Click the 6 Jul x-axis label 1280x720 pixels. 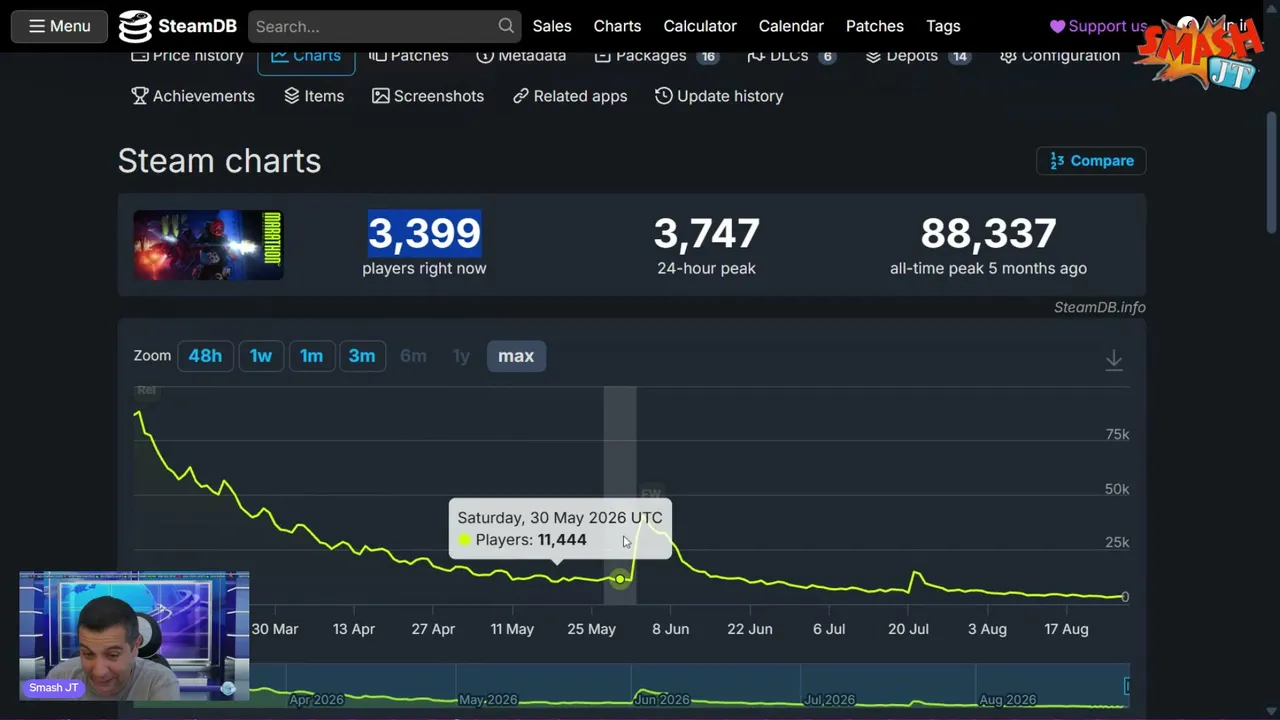(x=829, y=629)
